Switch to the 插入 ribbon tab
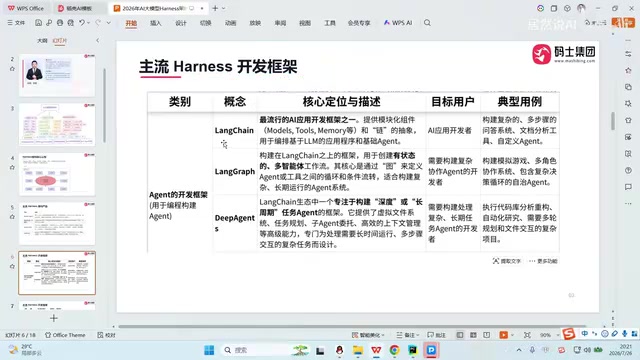The width and height of the screenshot is (640, 360). [x=156, y=23]
